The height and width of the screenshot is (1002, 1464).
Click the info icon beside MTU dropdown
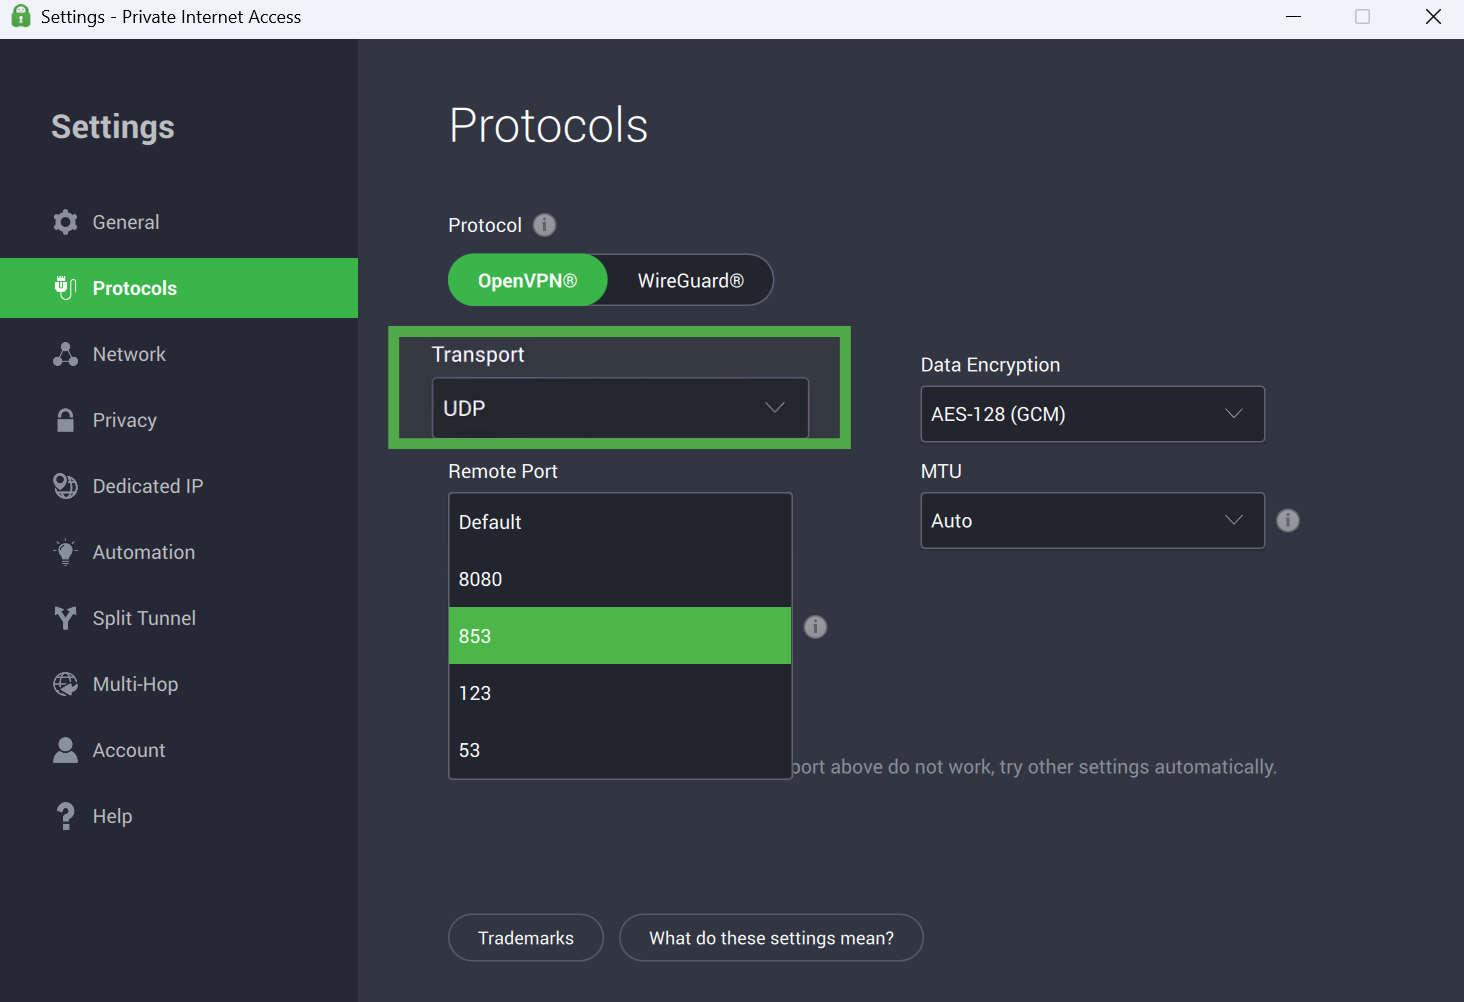point(1288,520)
